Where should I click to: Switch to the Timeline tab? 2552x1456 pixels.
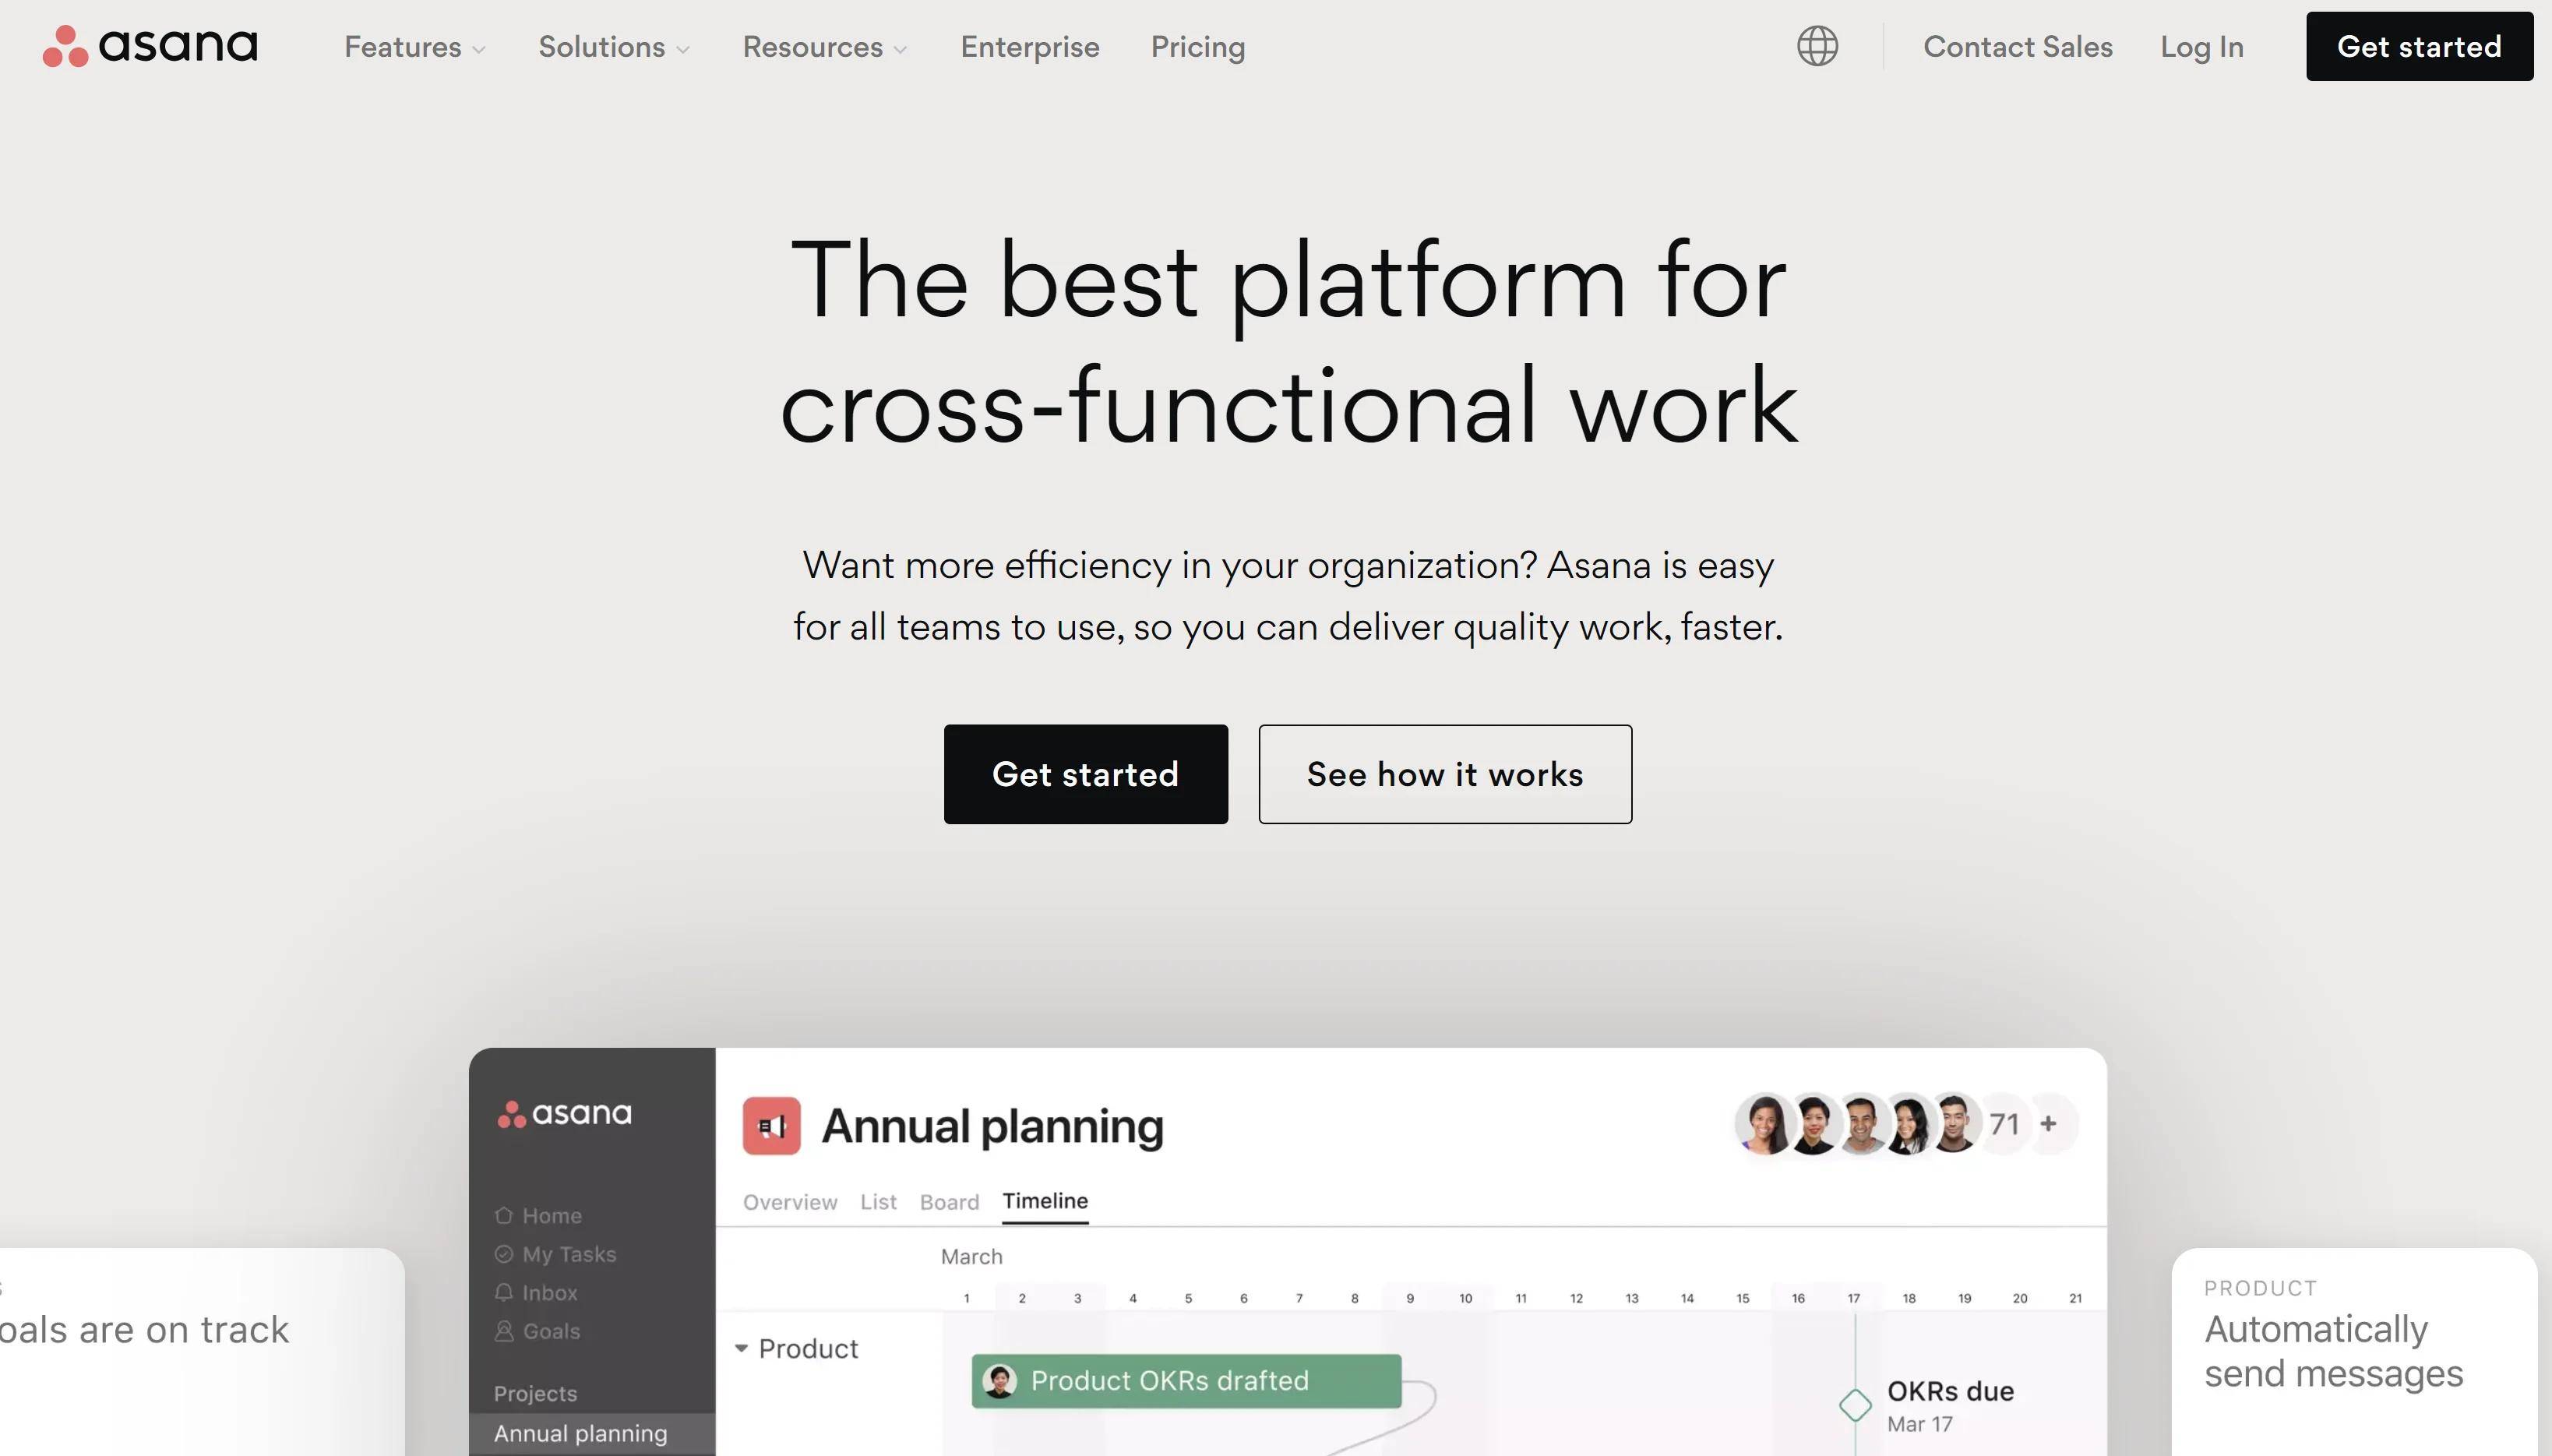click(1045, 1202)
